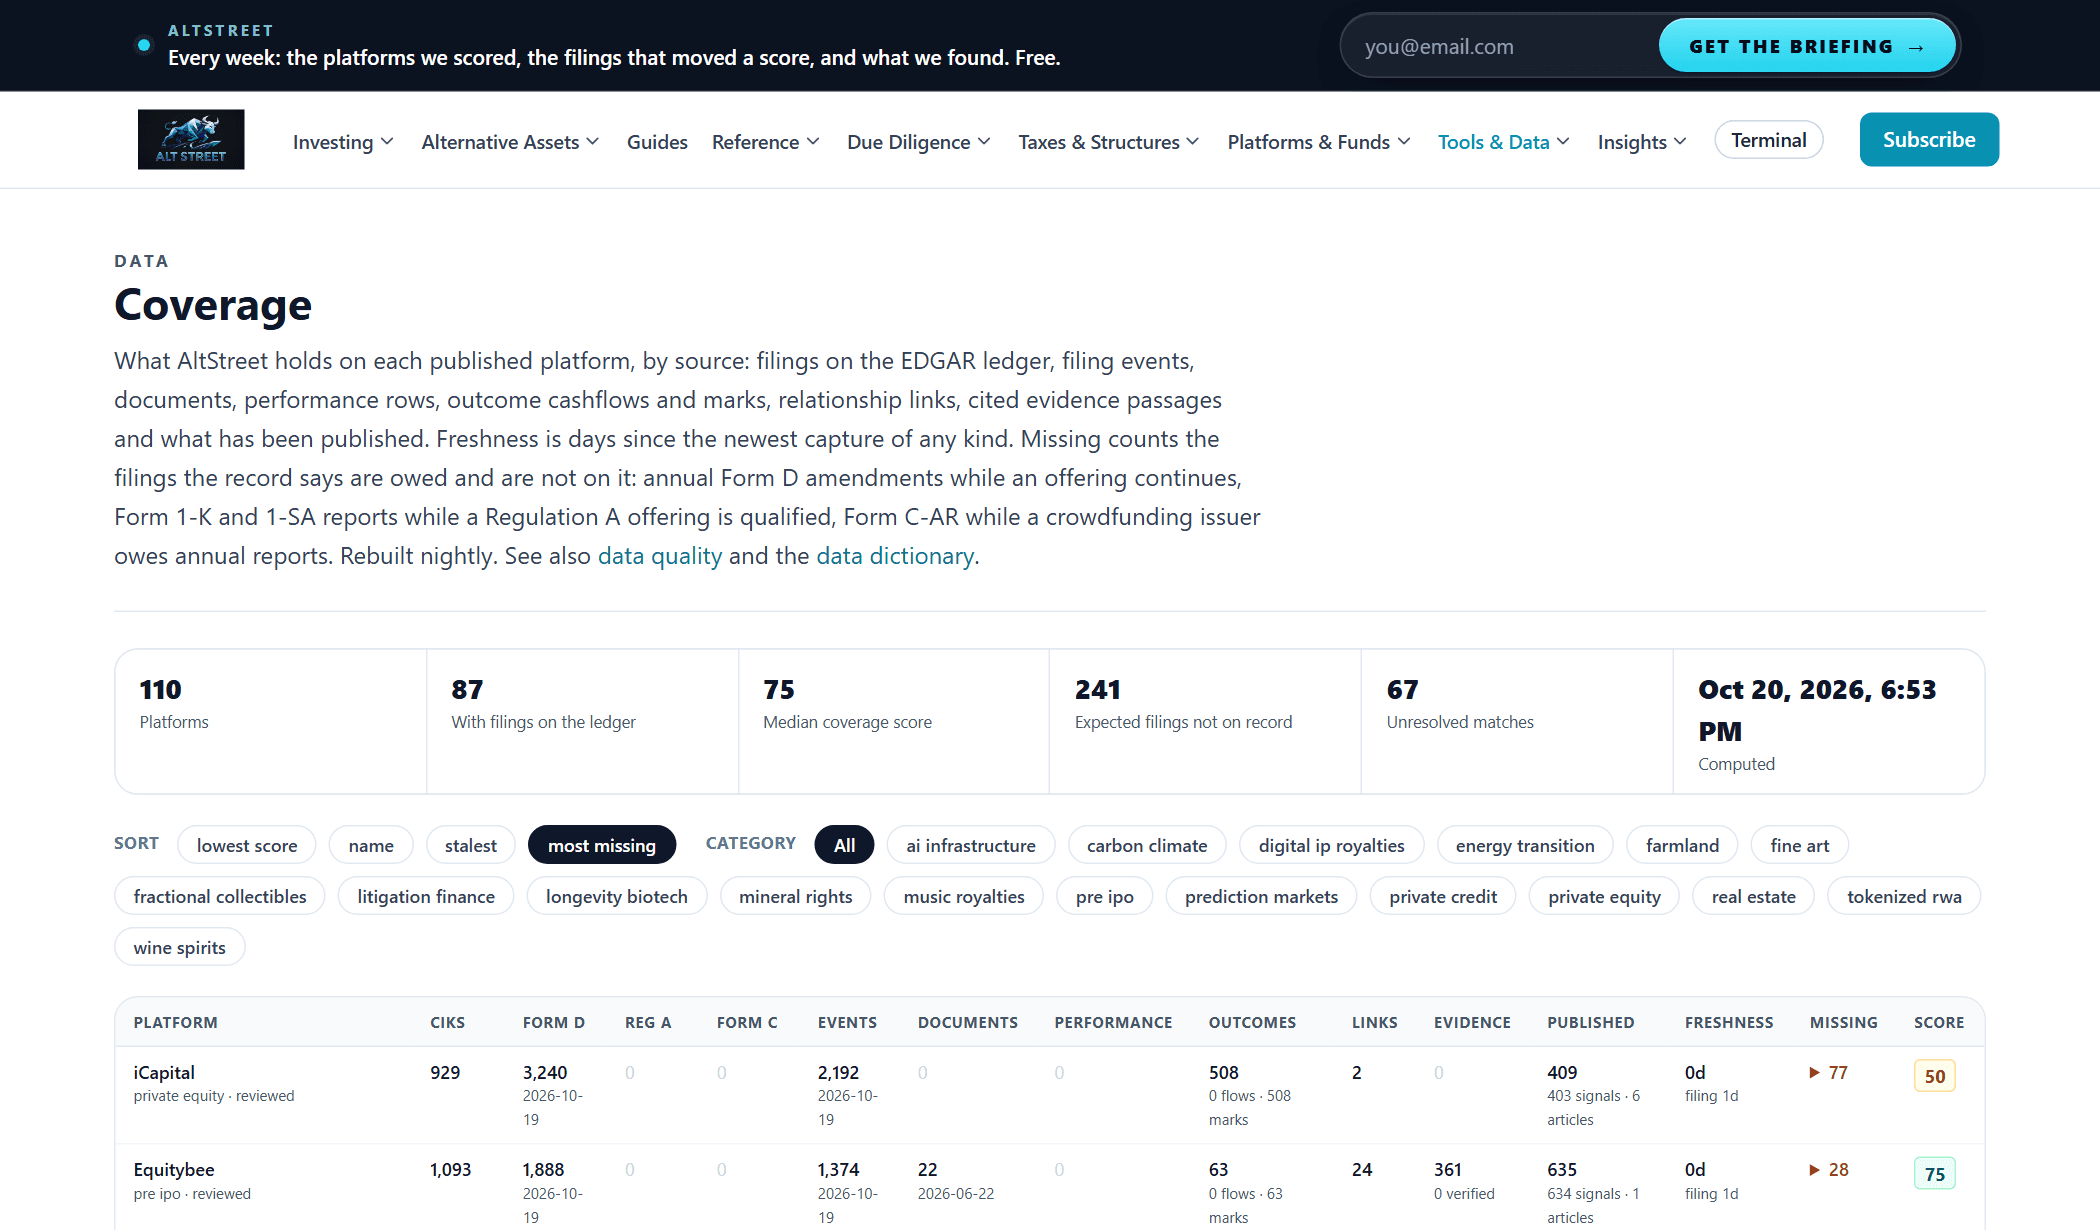Follow the data quality link

click(660, 556)
